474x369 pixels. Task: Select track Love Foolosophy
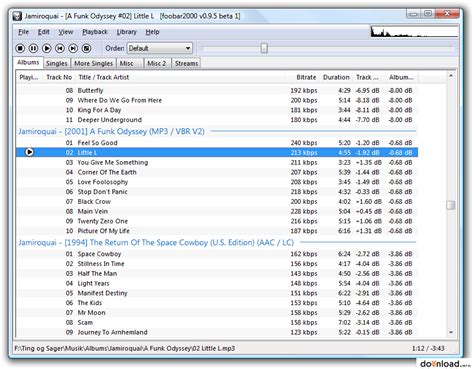point(217,182)
